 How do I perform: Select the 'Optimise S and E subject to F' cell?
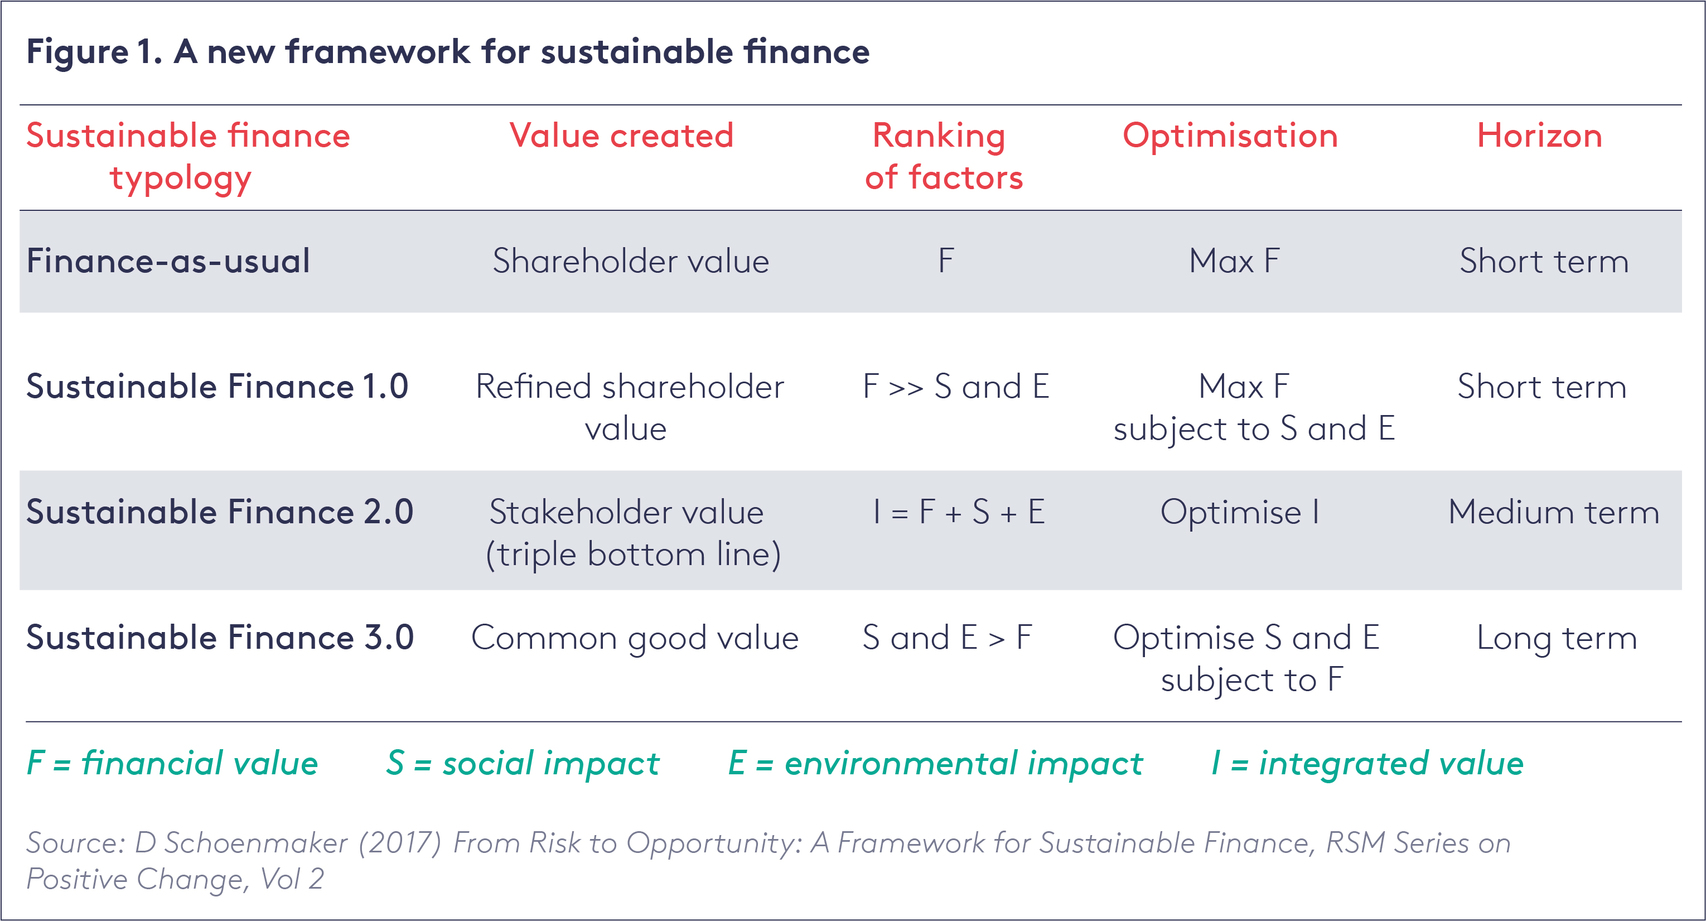pyautogui.click(x=1247, y=658)
